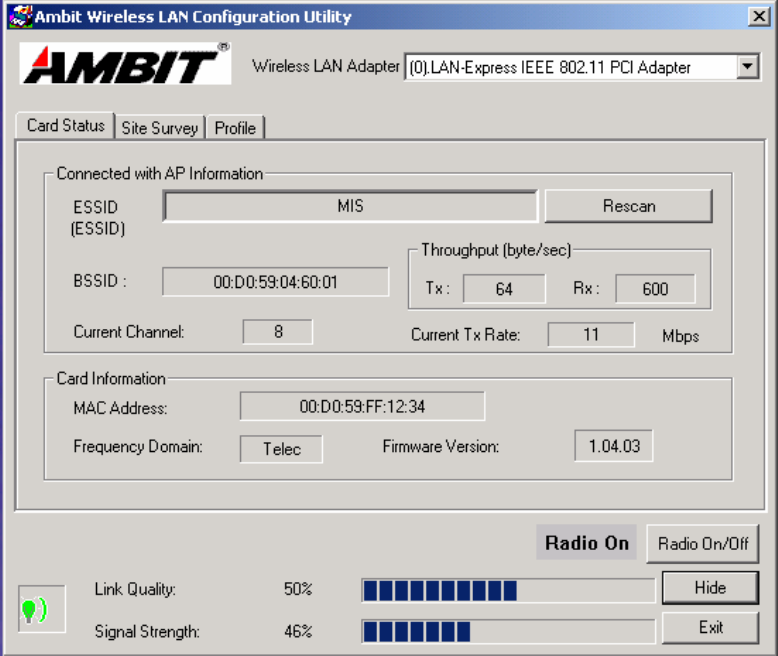Click the Current Tx Rate label
This screenshot has width=778, height=656.
click(465, 335)
